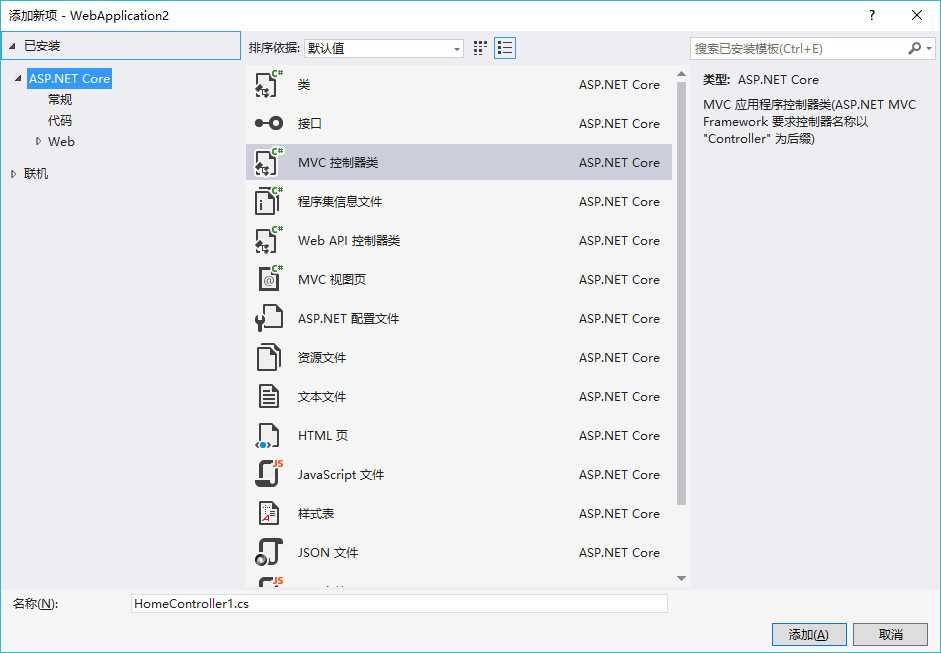
Task: Select the ASP.NET 配置文件 template name
Action: click(x=348, y=319)
